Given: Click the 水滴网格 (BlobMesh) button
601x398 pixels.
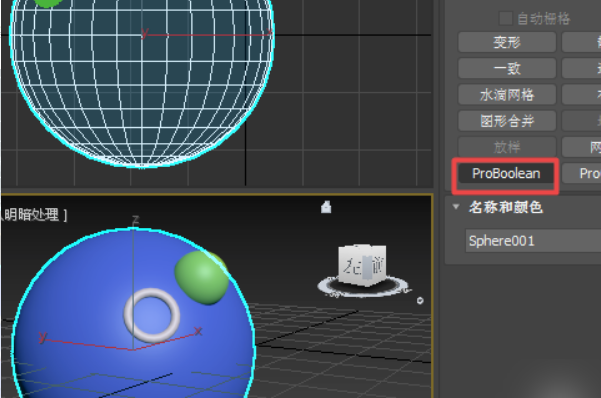Looking at the screenshot, I should 507,94.
